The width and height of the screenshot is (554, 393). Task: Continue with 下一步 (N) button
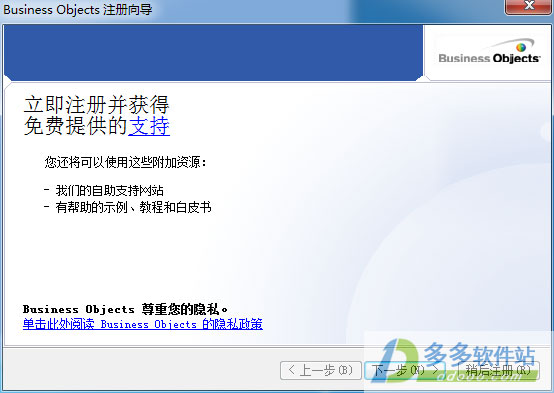pos(405,370)
